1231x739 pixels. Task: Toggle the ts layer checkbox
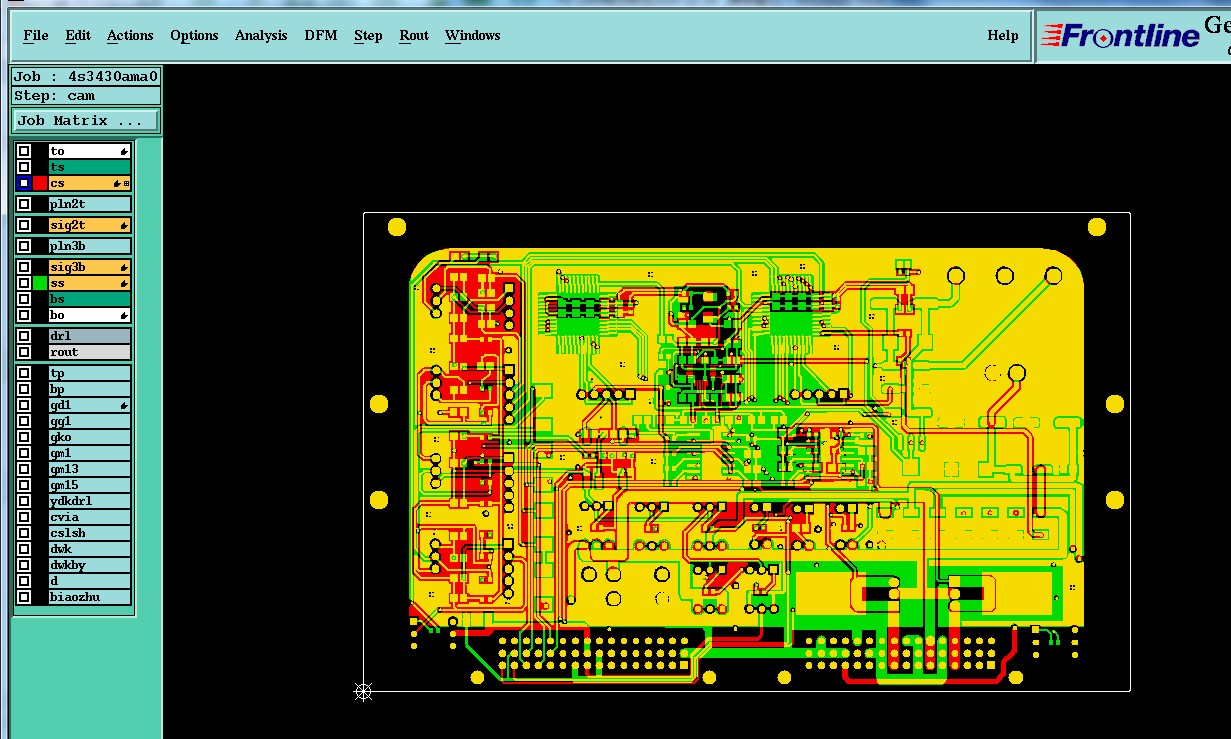(x=24, y=167)
